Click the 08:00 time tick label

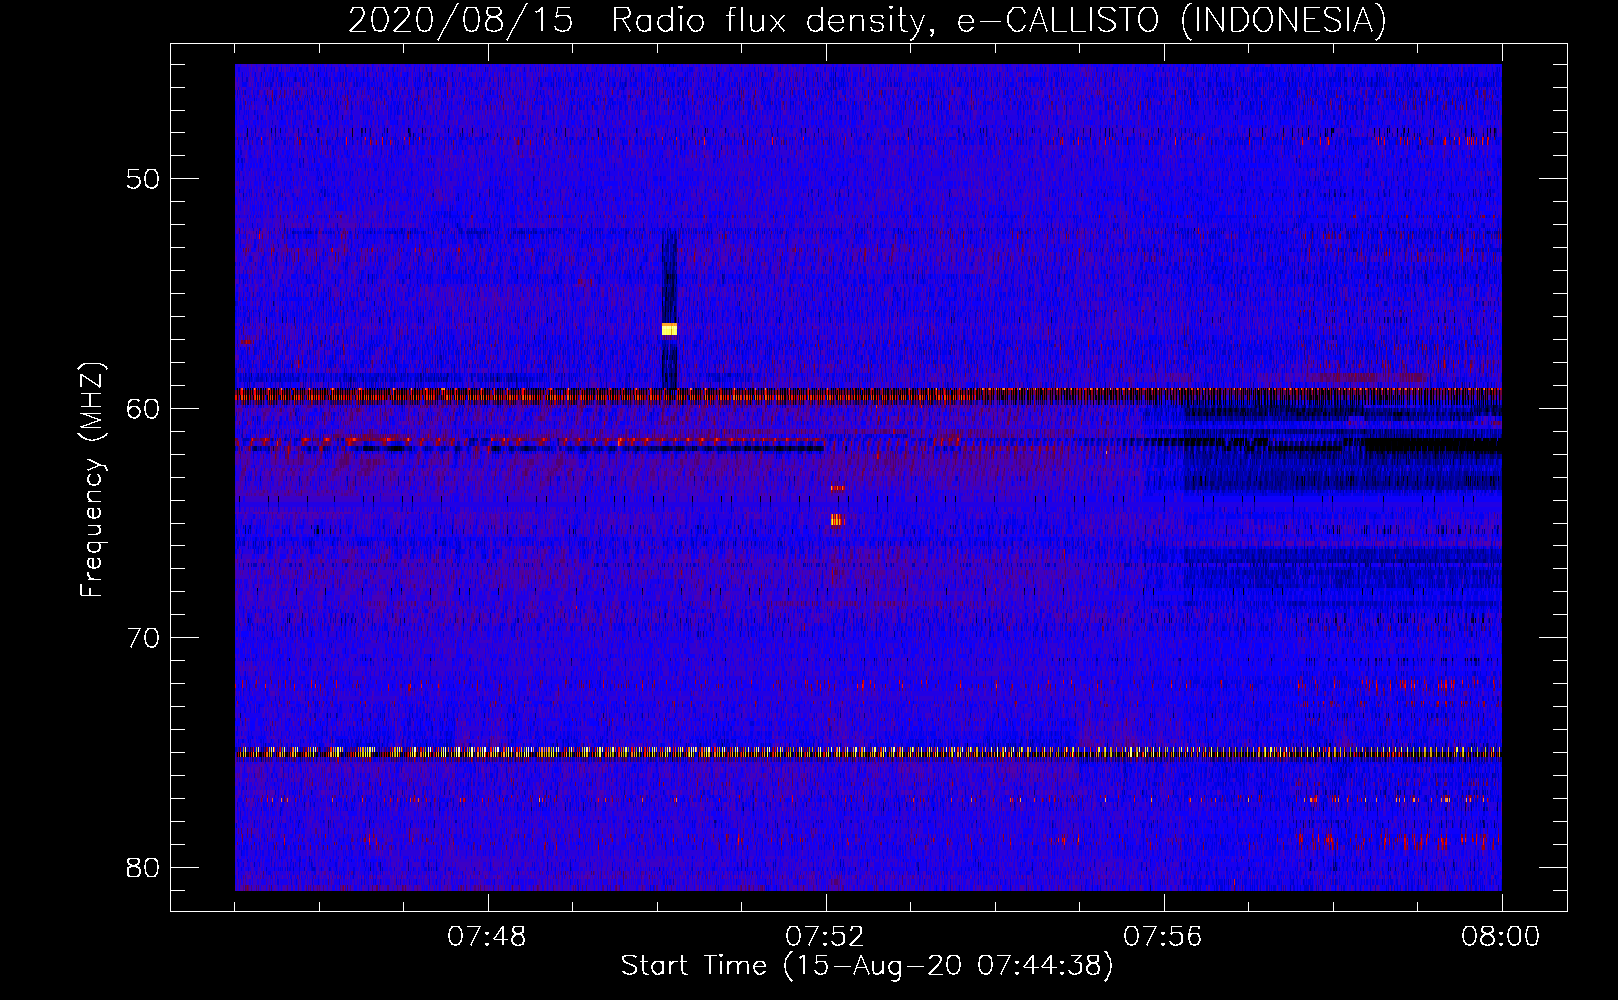pos(1501,937)
